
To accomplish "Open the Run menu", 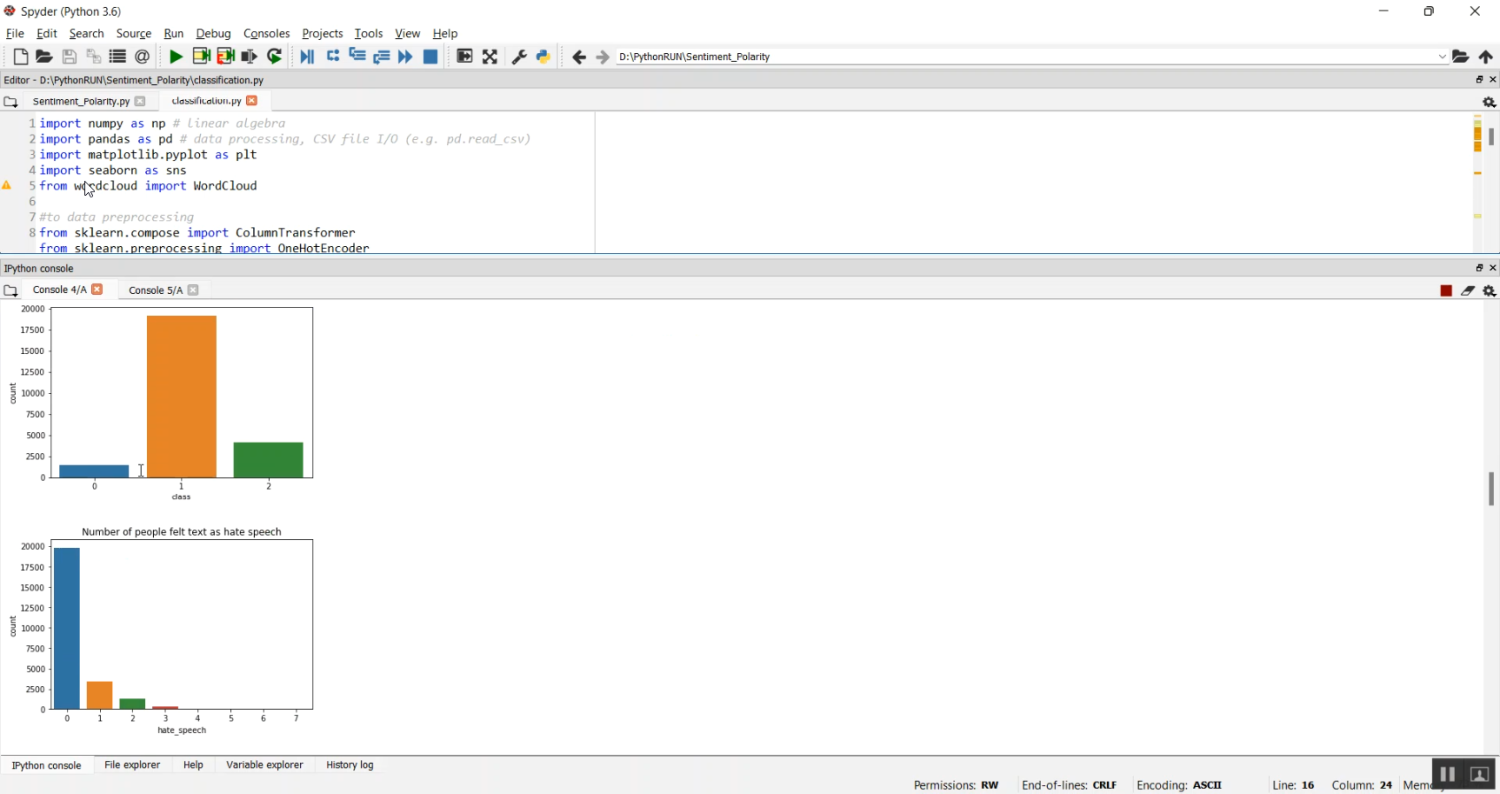I will click(x=174, y=33).
